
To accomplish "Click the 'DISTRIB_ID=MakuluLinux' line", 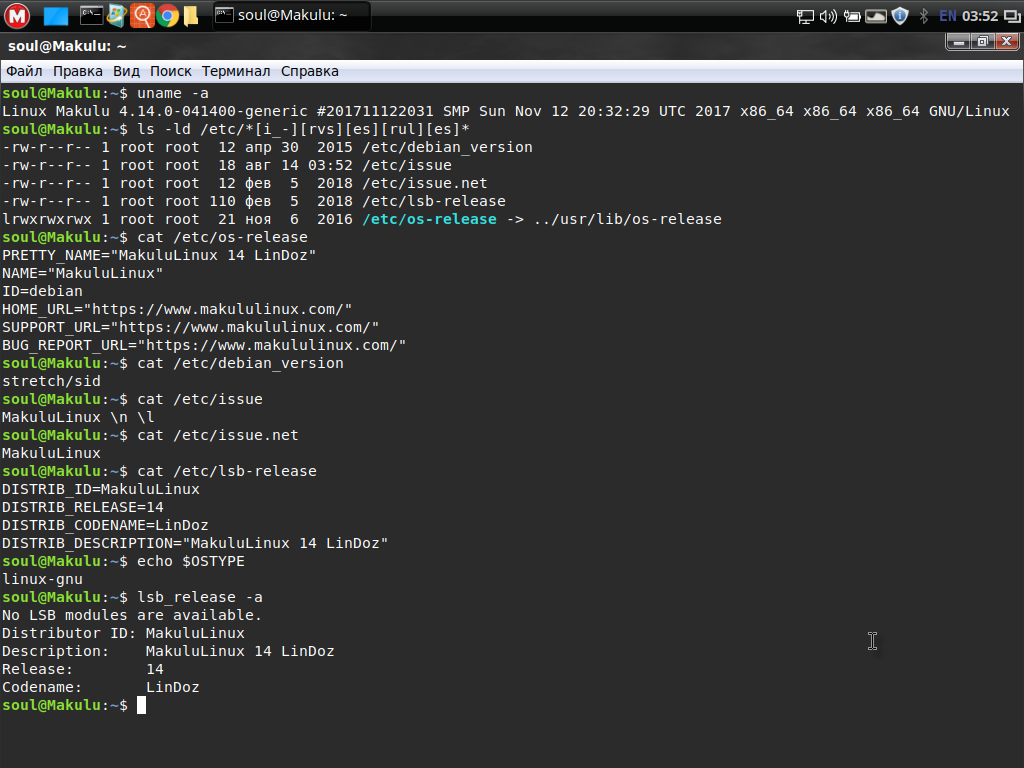I will point(101,489).
